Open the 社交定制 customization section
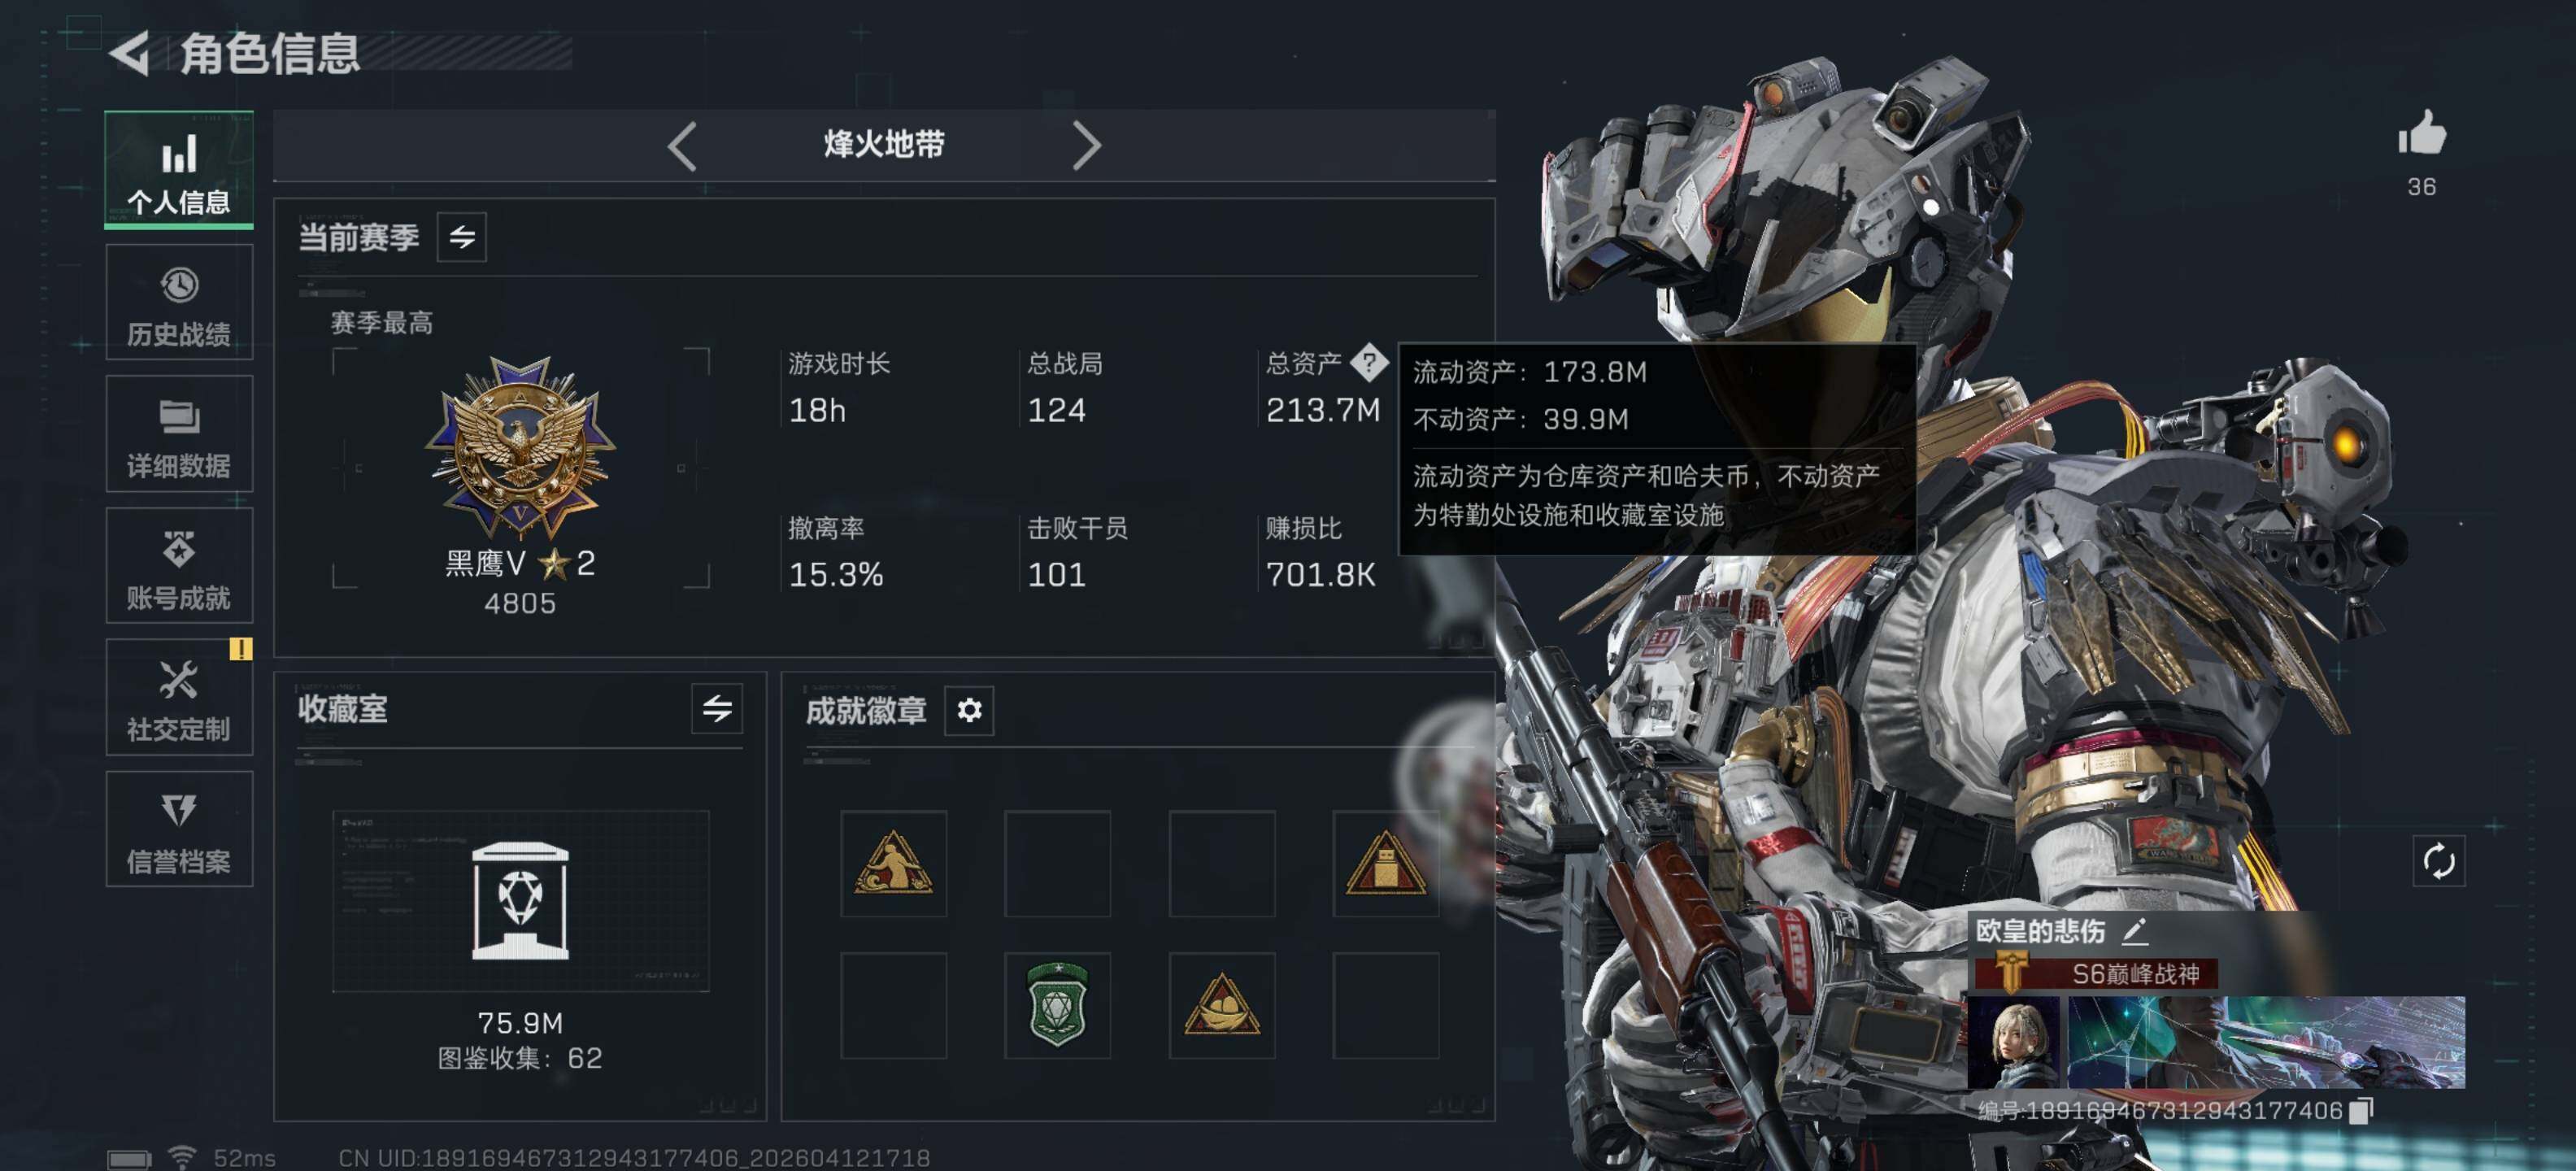This screenshot has height=1171, width=2576. click(179, 697)
